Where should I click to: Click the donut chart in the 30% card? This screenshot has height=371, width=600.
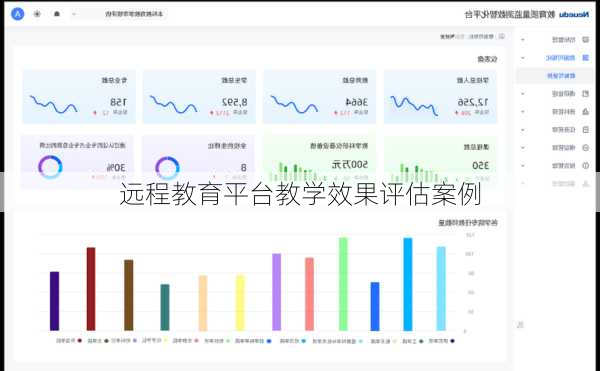coord(50,167)
